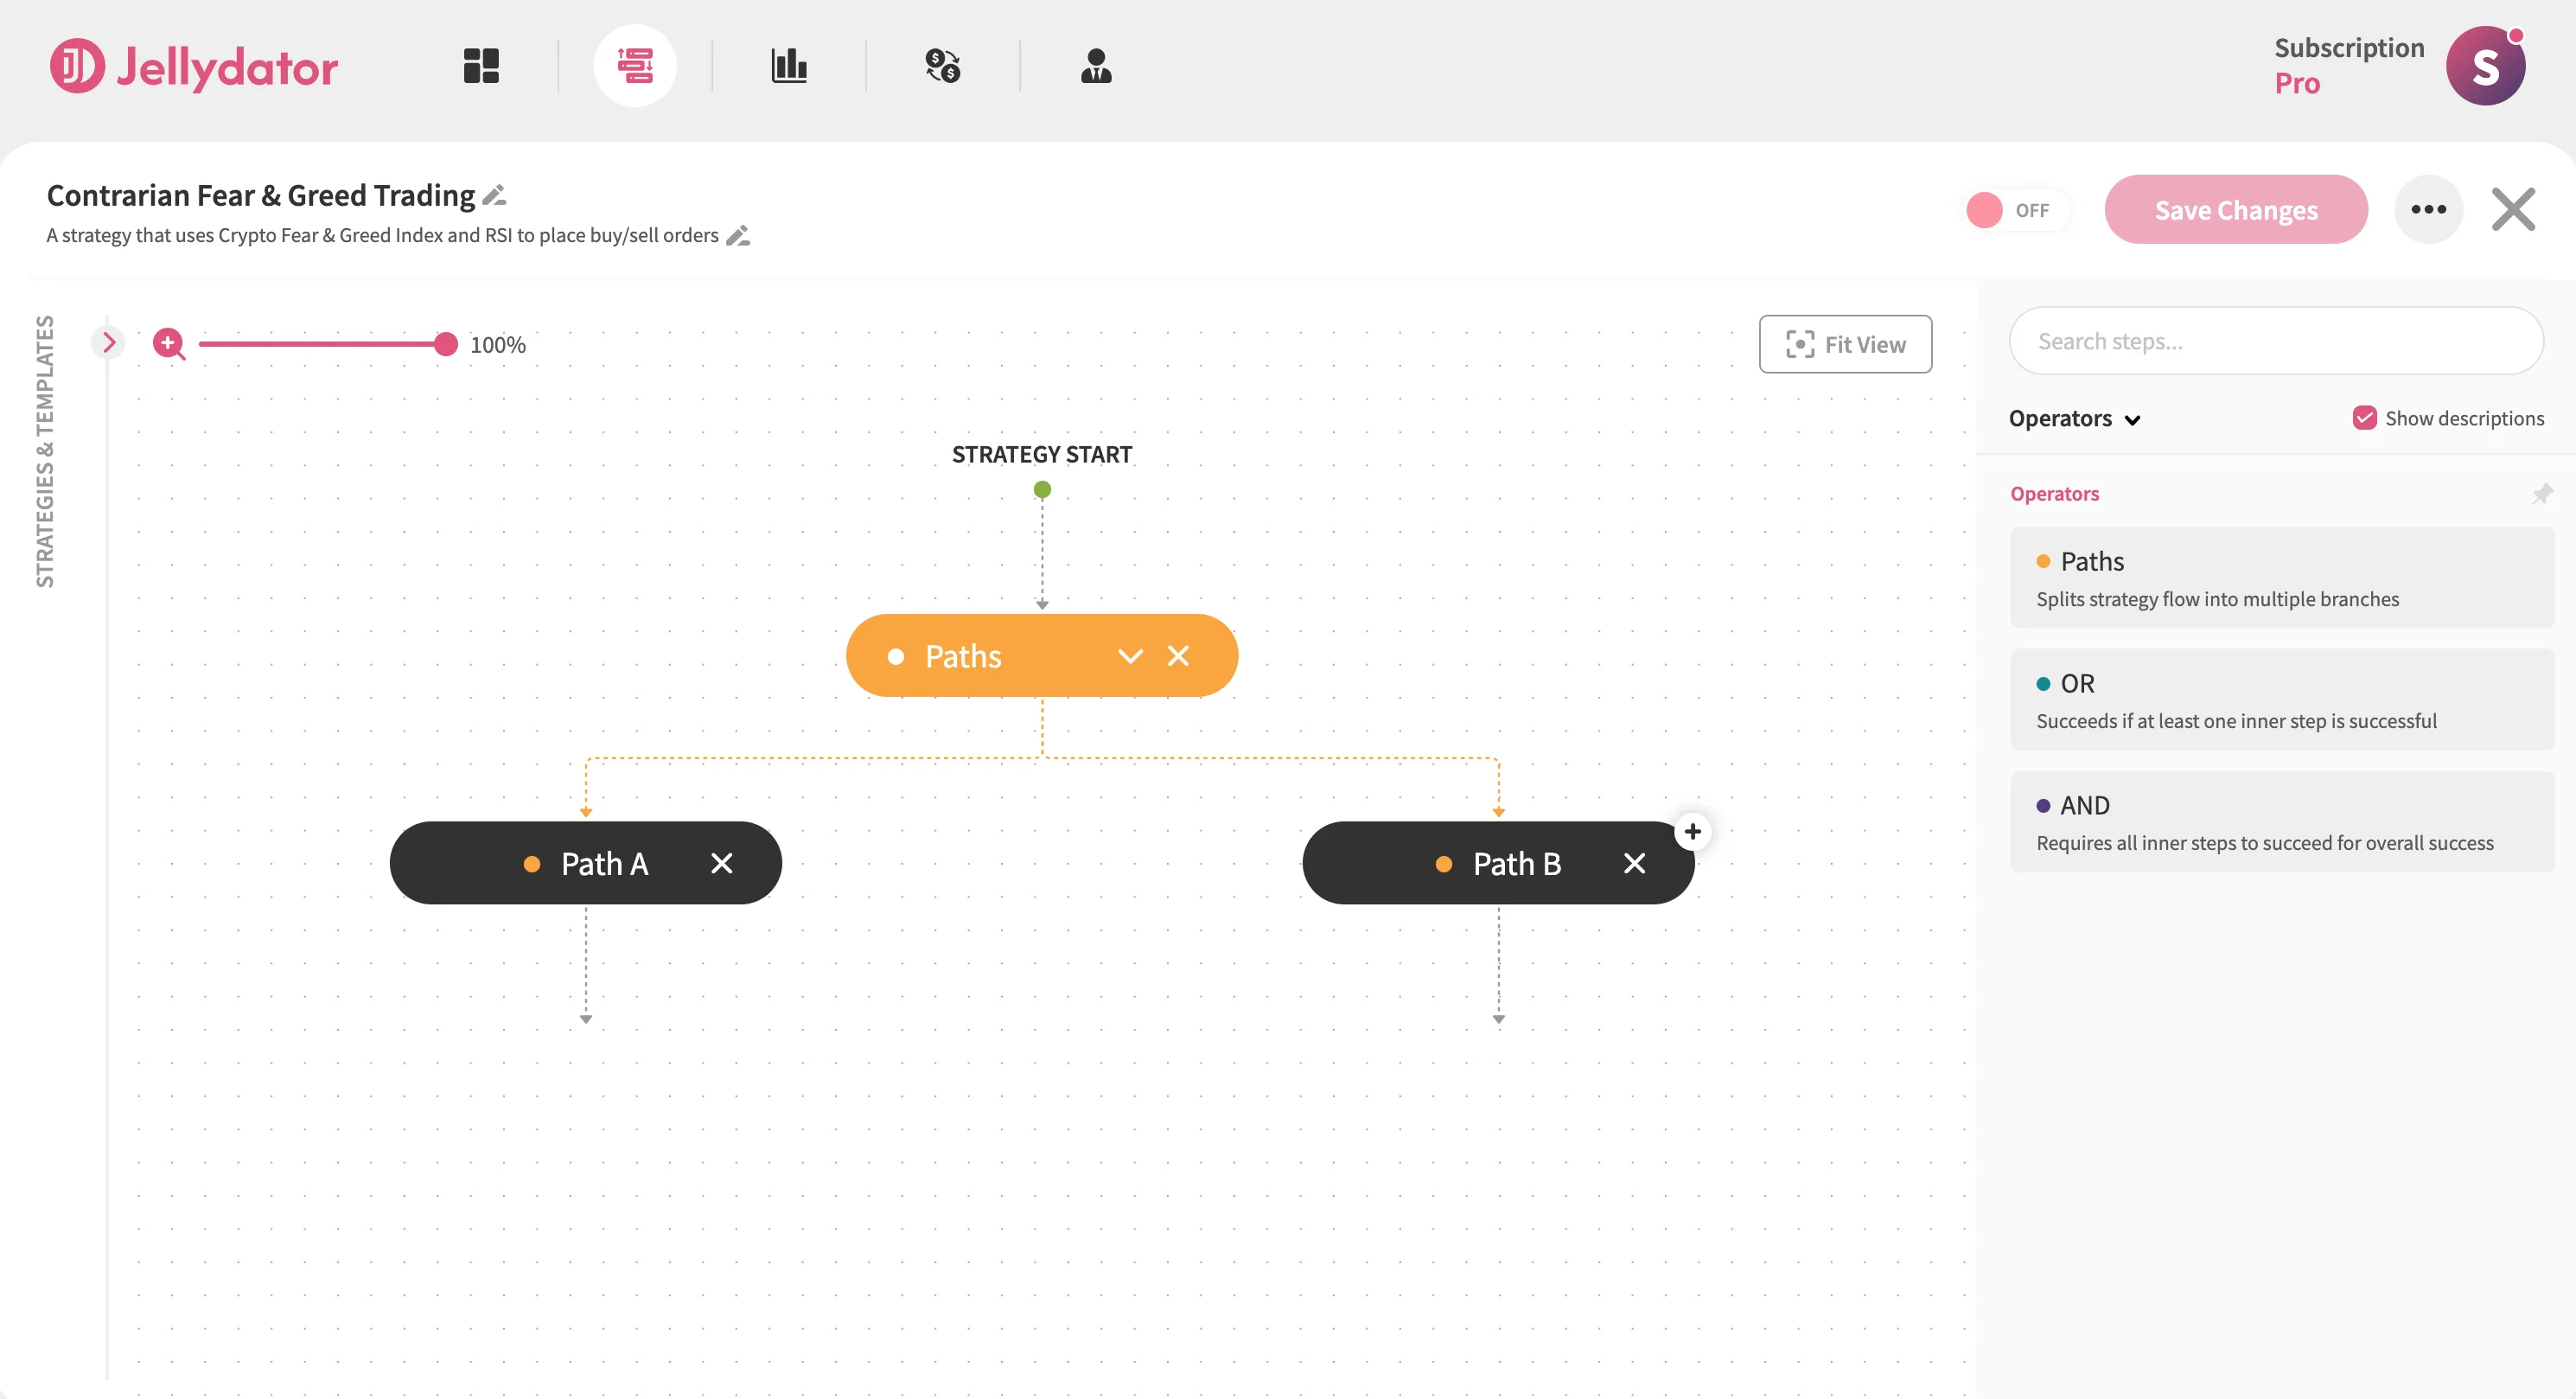Edit the strategy description with the pencil icon
The height and width of the screenshot is (1399, 2576).
pos(738,236)
